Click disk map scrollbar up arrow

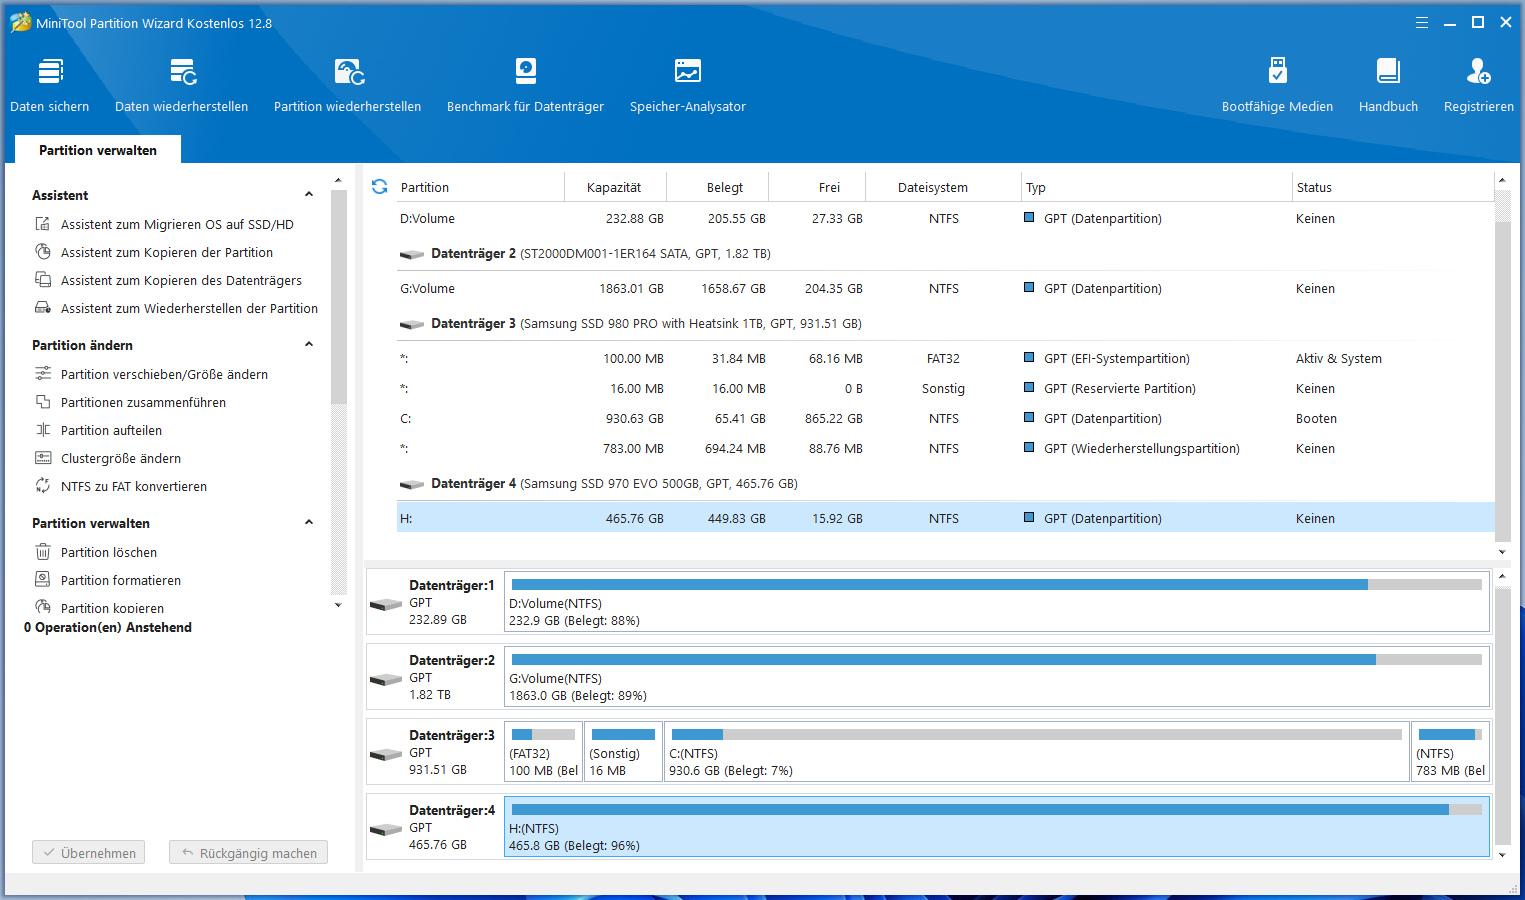[x=1502, y=576]
